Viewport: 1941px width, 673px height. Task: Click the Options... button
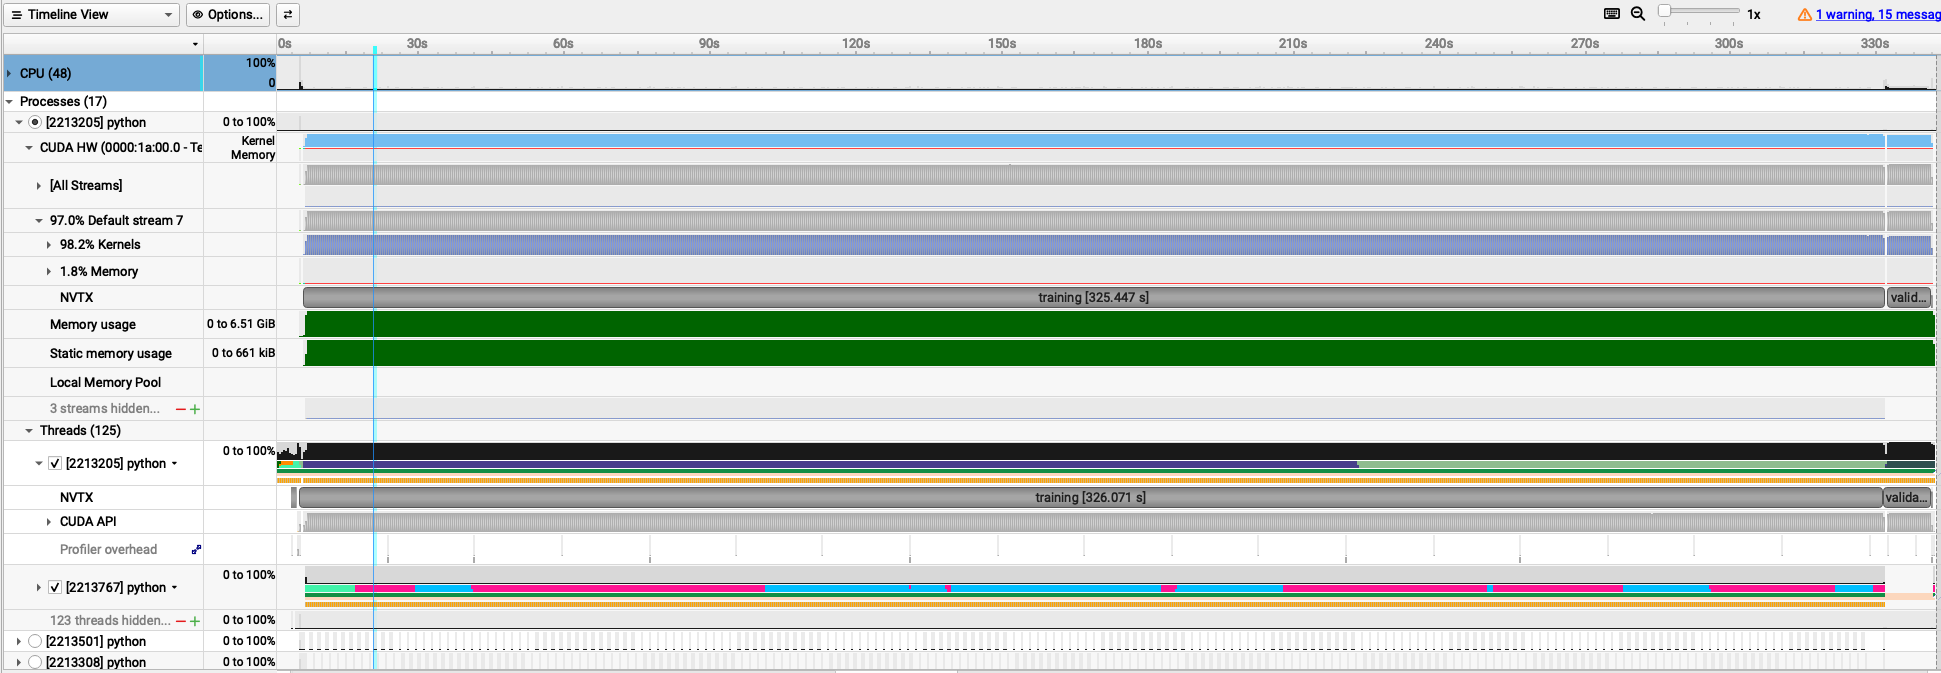tap(228, 15)
